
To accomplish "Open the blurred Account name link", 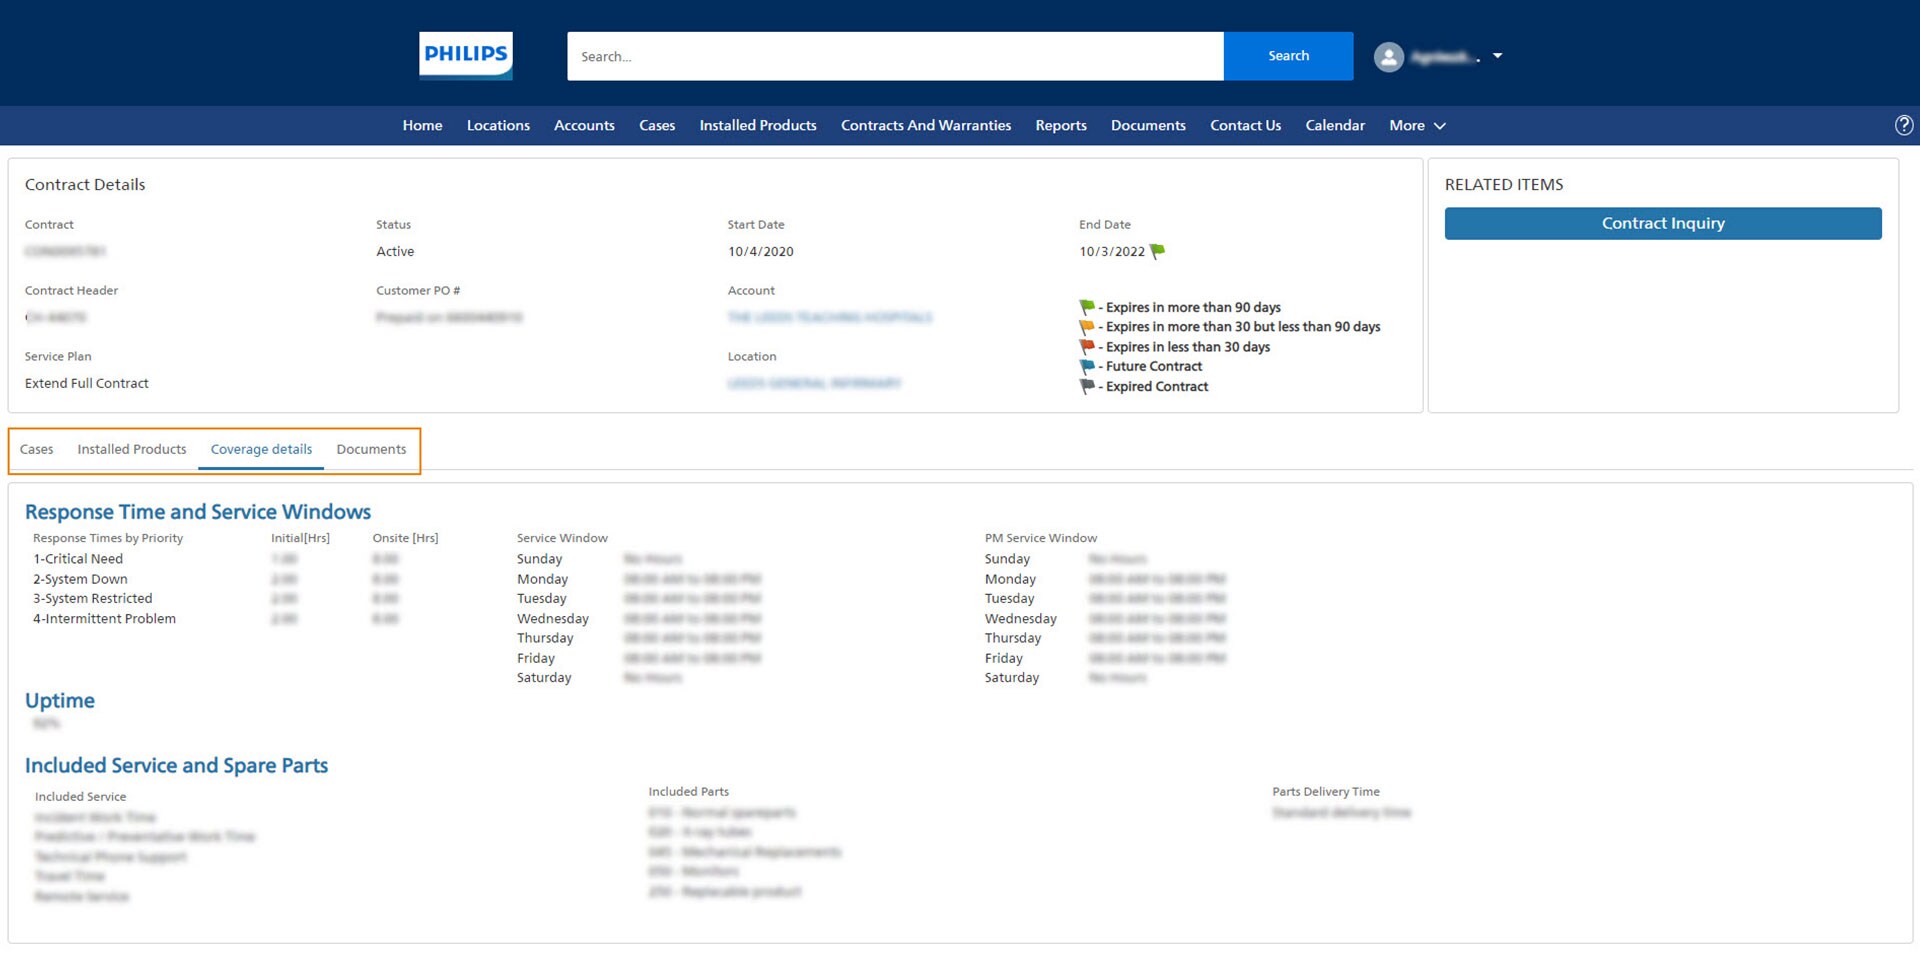I will [x=829, y=317].
